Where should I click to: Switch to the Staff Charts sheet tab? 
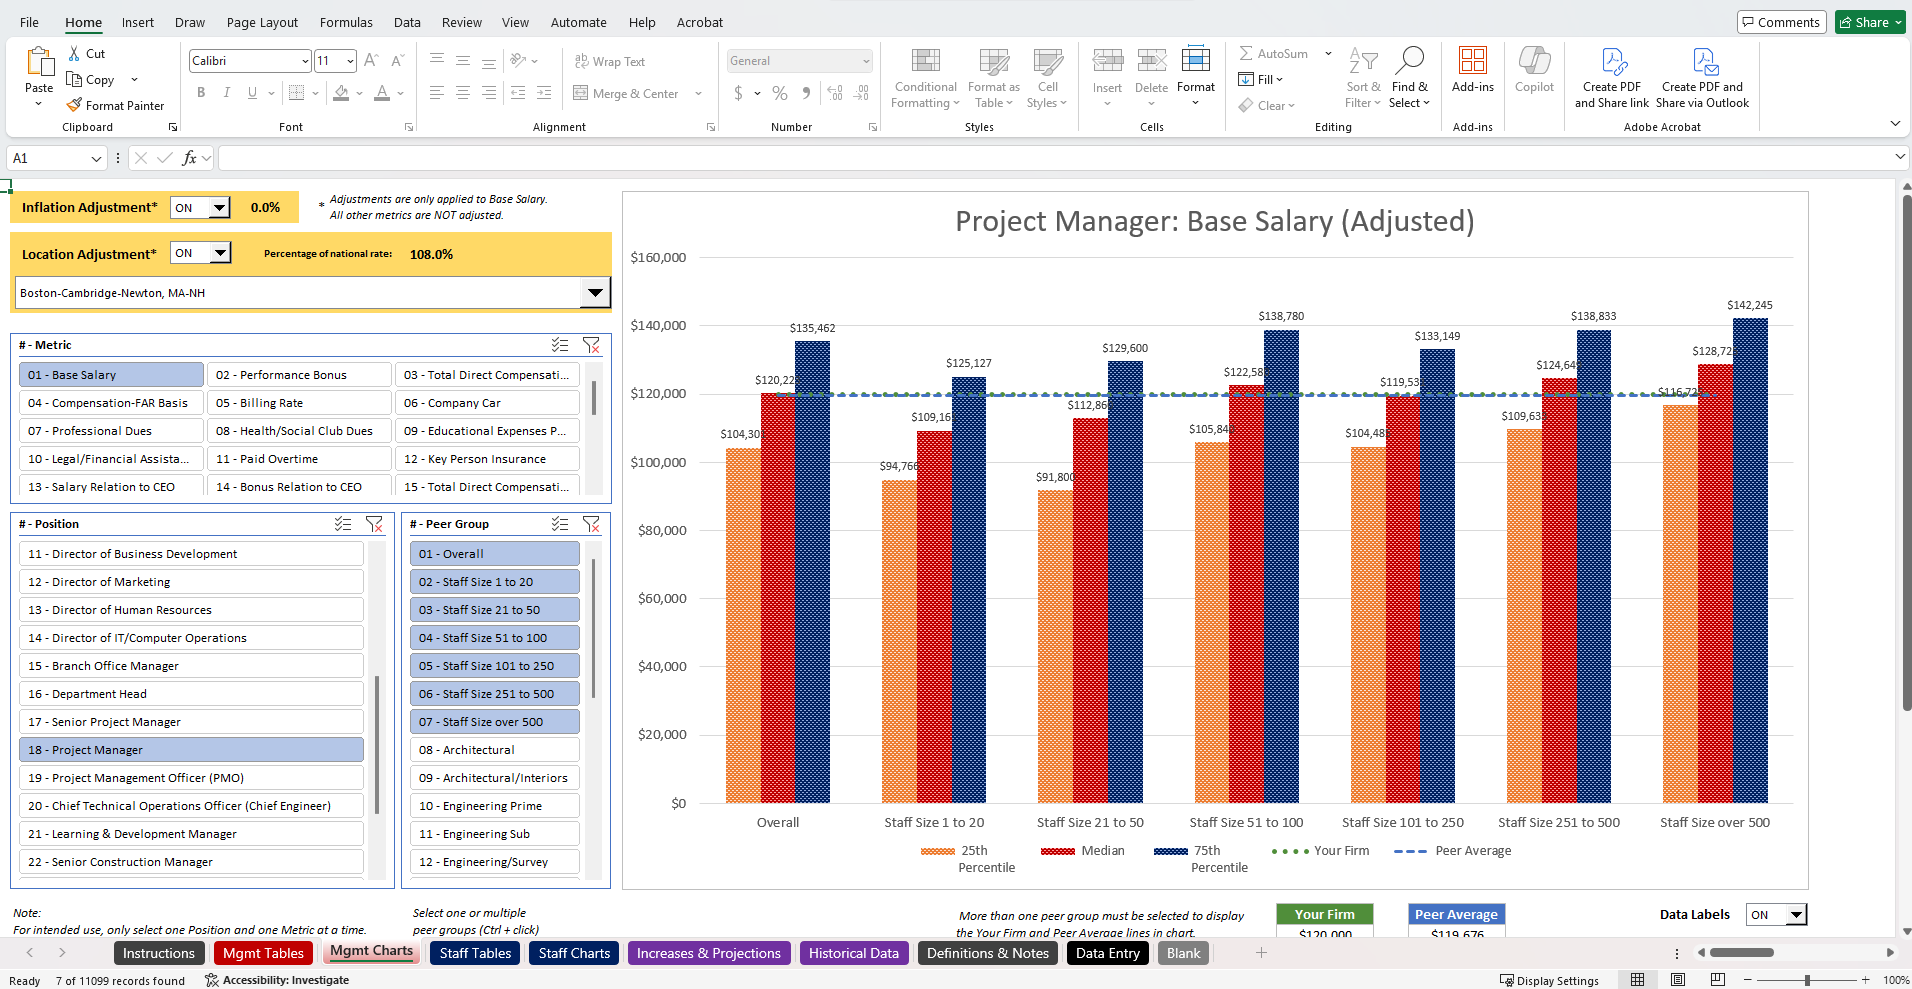pos(574,953)
